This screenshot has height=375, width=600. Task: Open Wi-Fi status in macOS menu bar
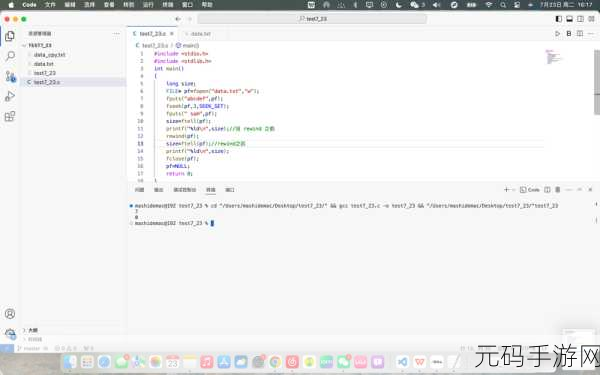(x=489, y=5)
